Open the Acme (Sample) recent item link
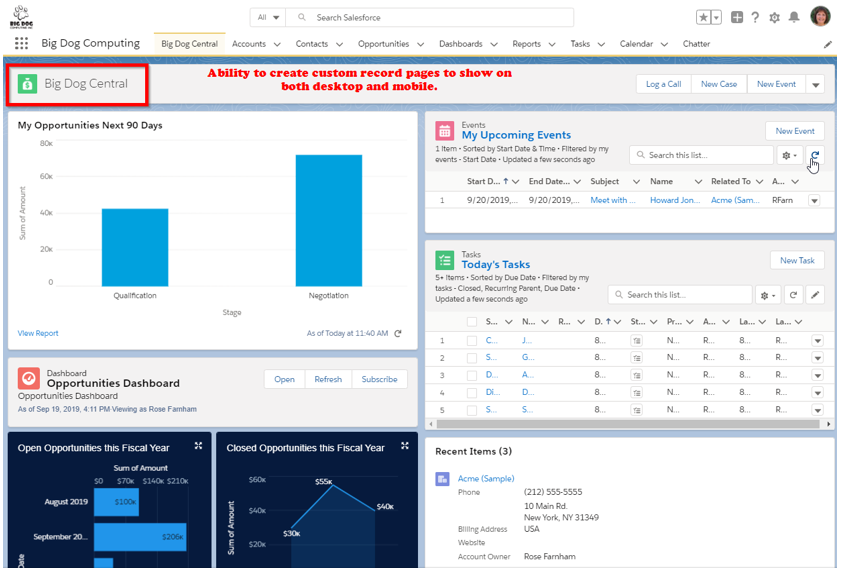This screenshot has width=844, height=574. coord(486,479)
